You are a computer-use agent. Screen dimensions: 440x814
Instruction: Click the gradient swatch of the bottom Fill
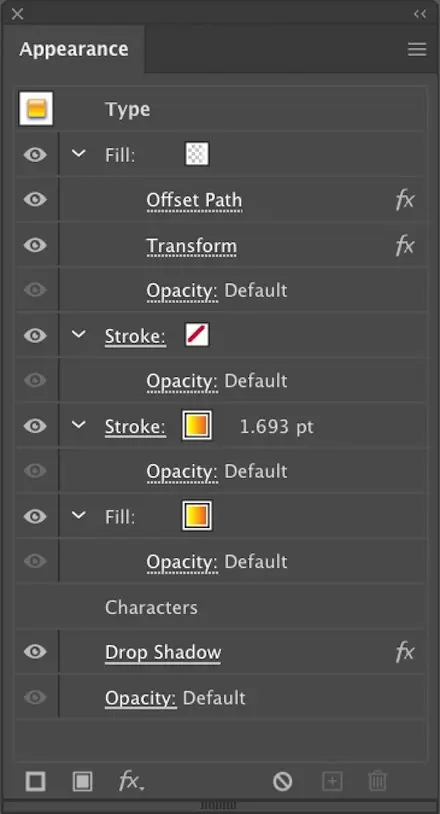pos(197,516)
